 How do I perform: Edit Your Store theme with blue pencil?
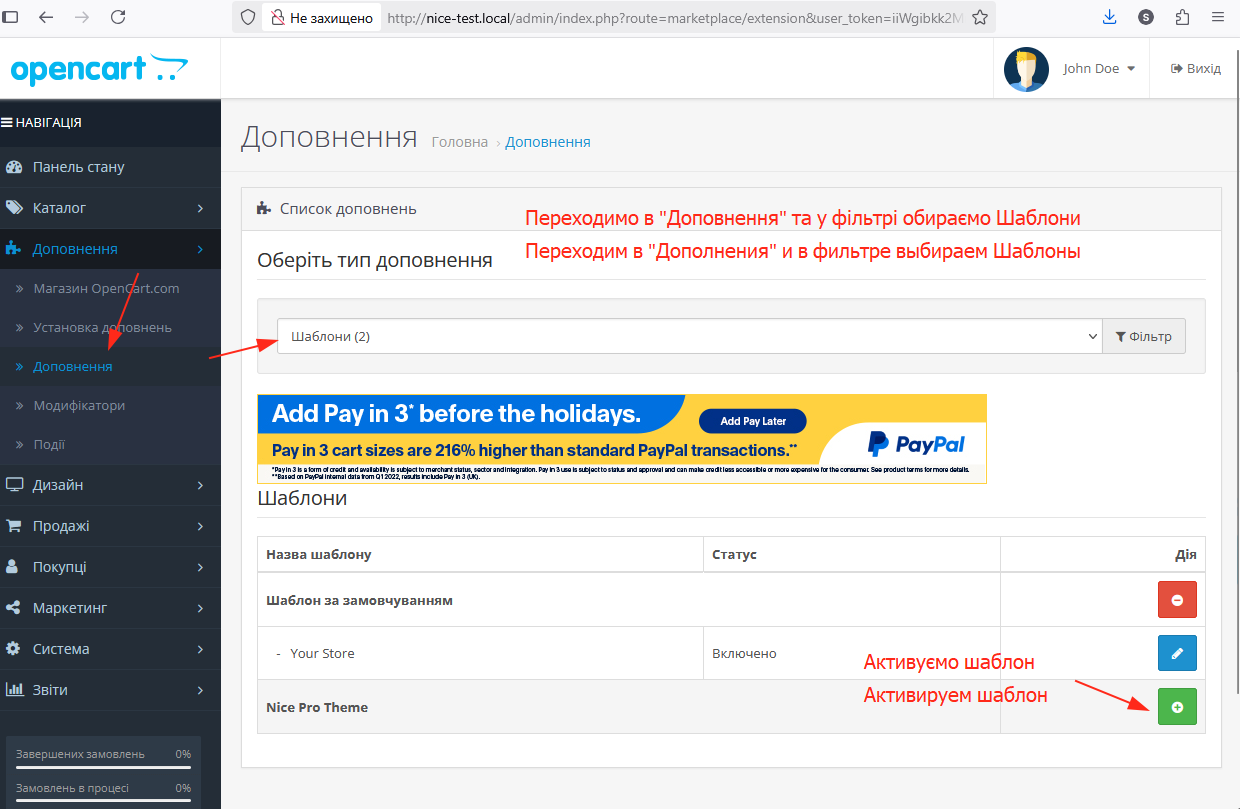(x=1177, y=653)
